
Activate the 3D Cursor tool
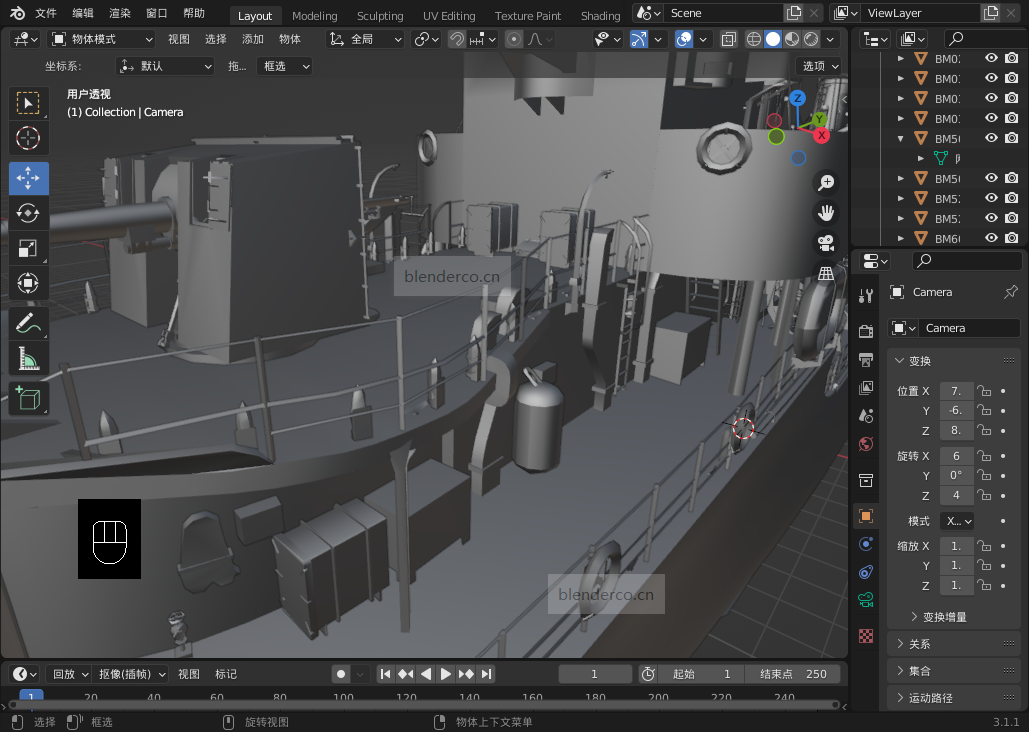(28, 138)
